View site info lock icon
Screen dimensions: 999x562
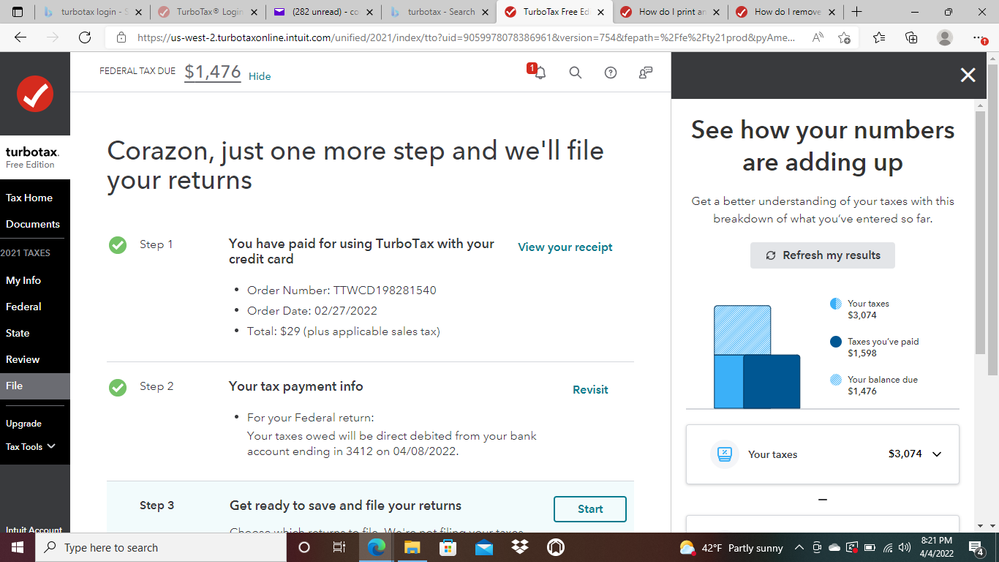coord(121,38)
